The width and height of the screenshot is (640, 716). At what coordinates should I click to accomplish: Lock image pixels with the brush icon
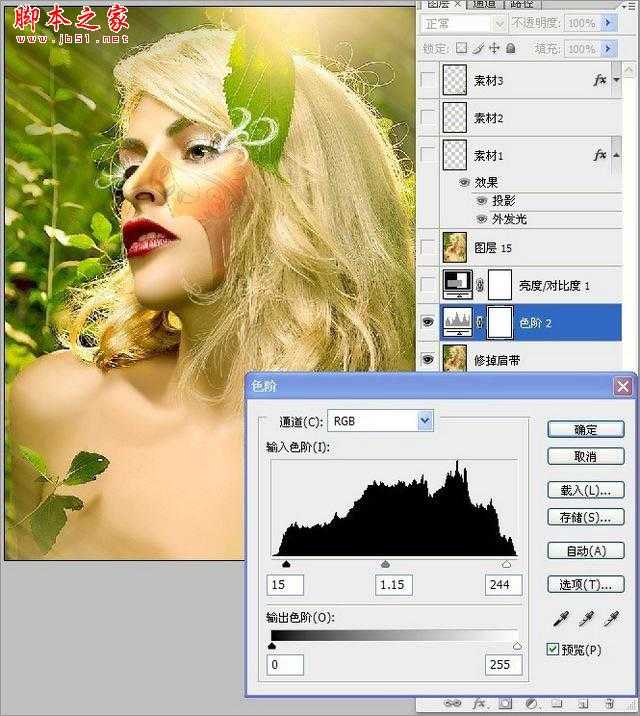click(x=478, y=48)
